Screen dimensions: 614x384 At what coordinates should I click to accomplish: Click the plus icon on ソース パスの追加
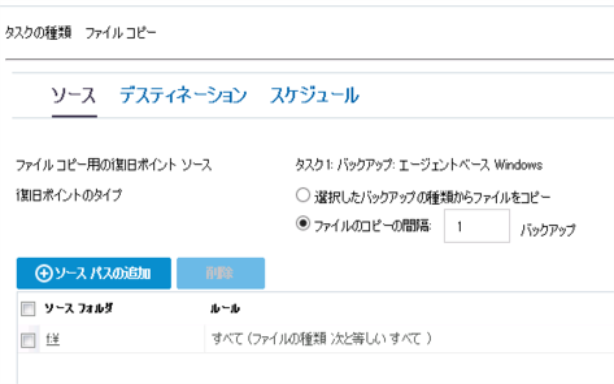pos(43,273)
